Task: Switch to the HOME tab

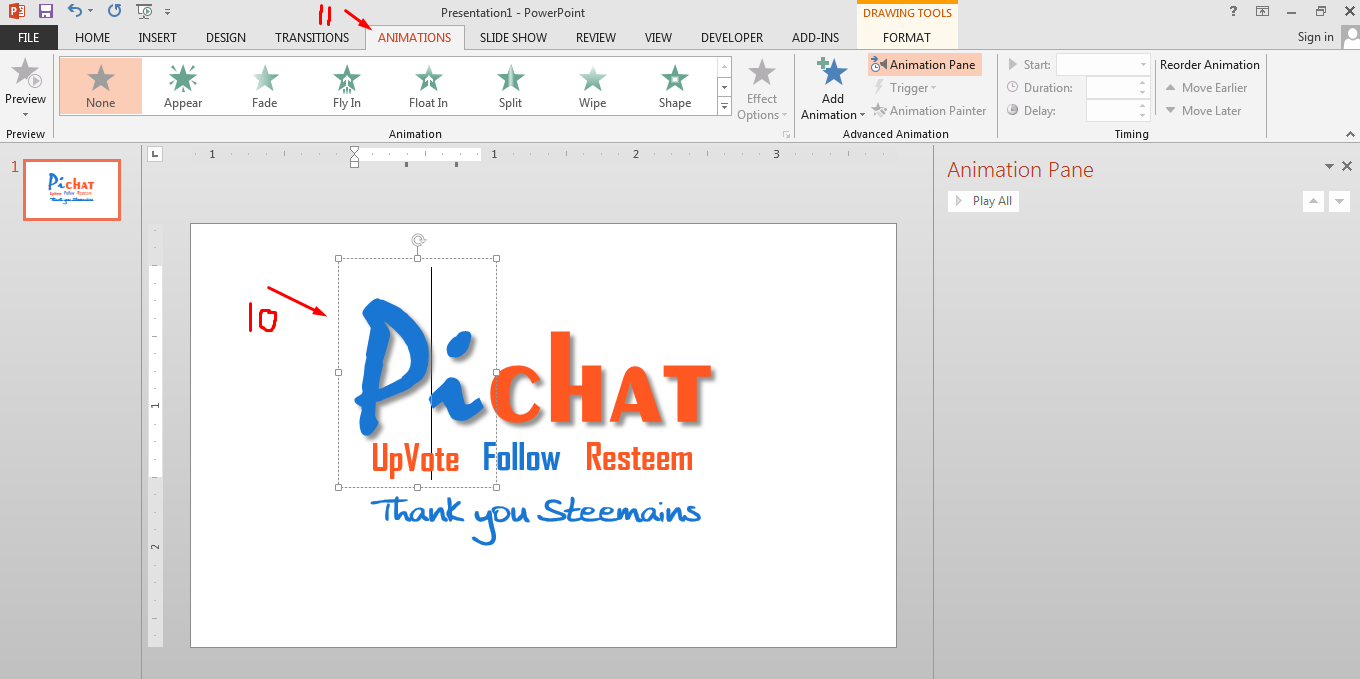Action: pos(93,37)
